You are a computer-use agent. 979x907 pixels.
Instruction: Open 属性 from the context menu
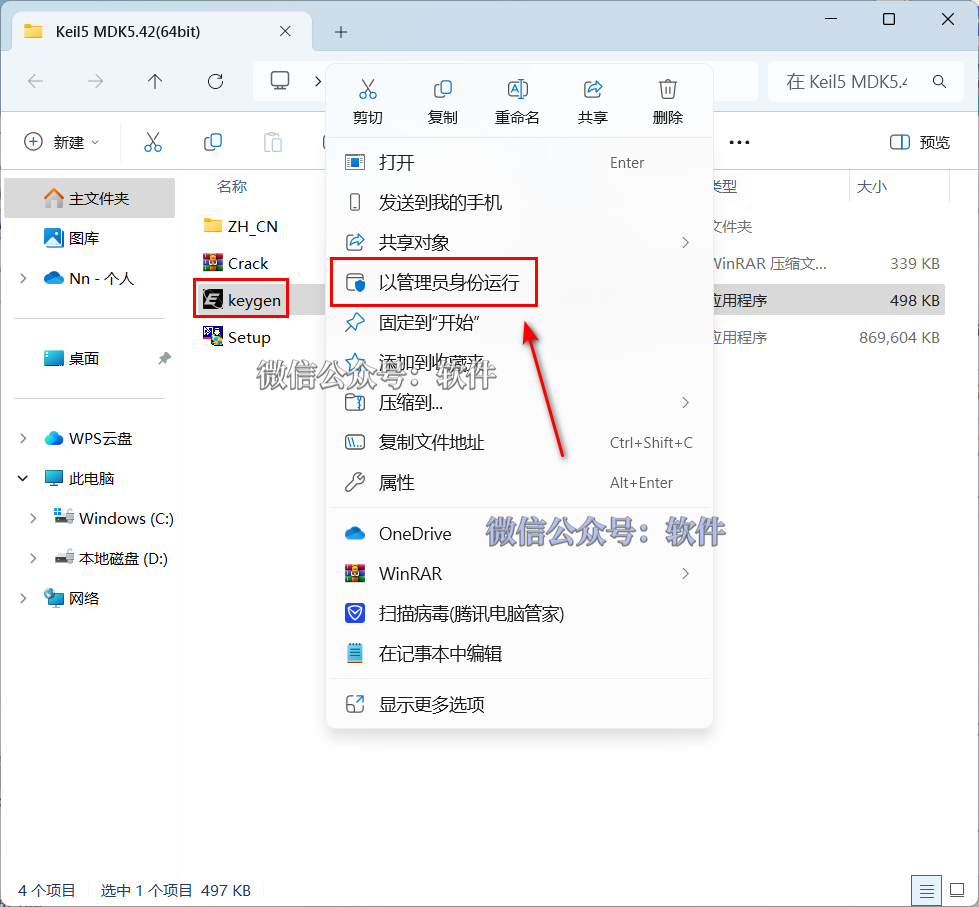click(x=519, y=483)
